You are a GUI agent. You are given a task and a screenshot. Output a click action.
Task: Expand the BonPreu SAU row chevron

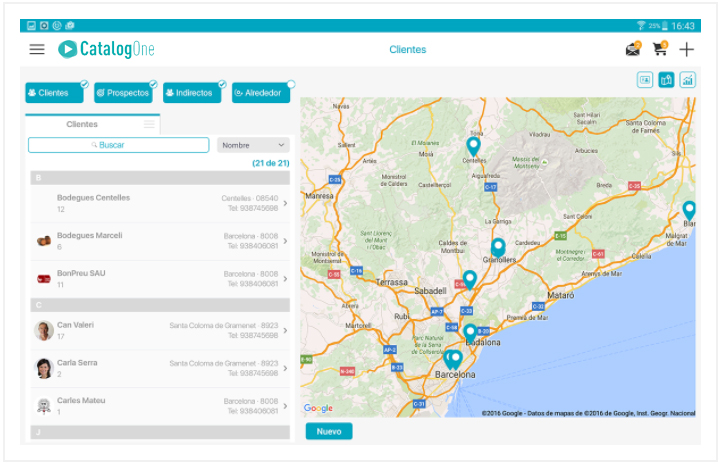coord(285,279)
